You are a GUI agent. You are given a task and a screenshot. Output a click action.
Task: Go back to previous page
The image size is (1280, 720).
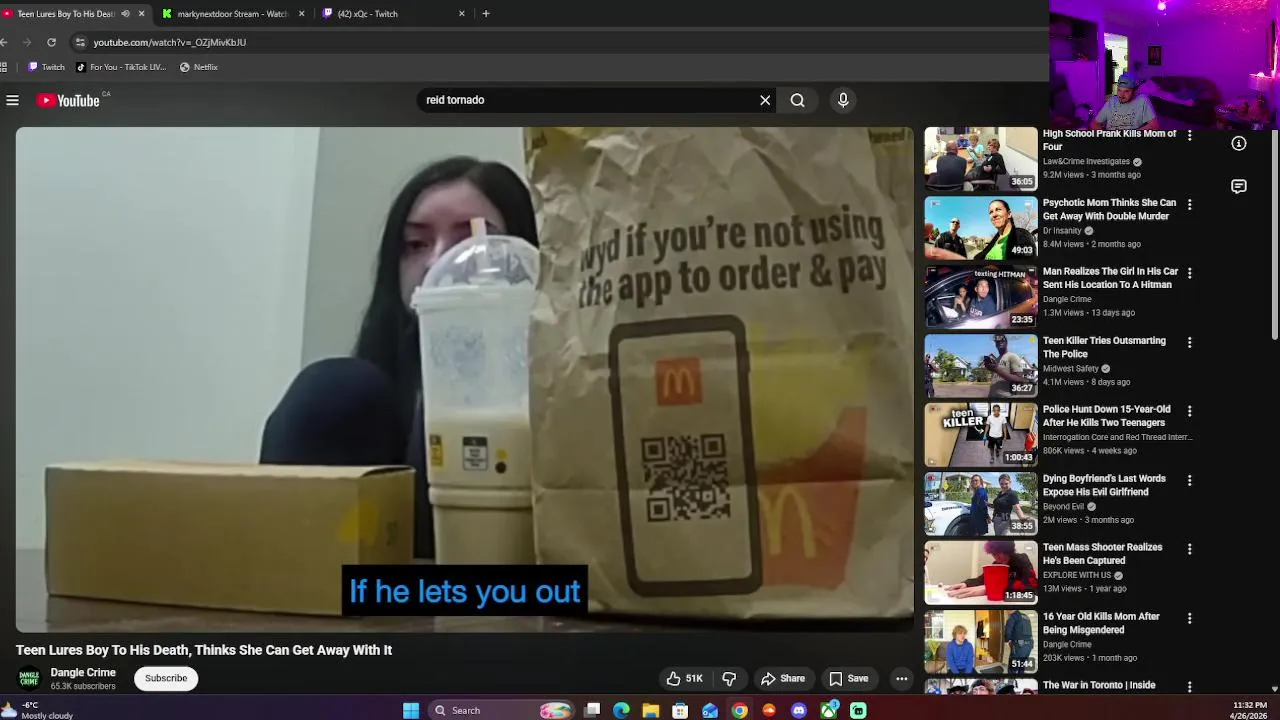pos(4,42)
